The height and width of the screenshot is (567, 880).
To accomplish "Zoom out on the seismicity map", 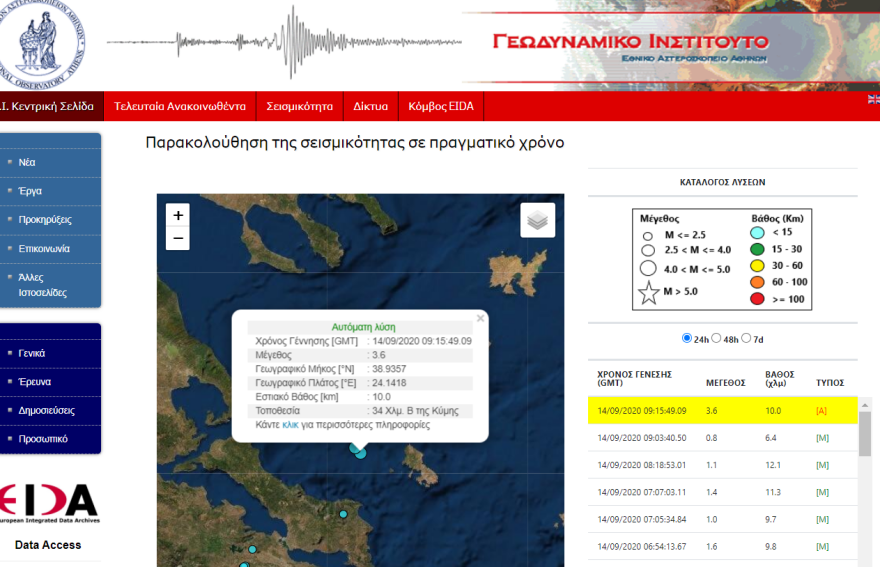I will point(178,239).
